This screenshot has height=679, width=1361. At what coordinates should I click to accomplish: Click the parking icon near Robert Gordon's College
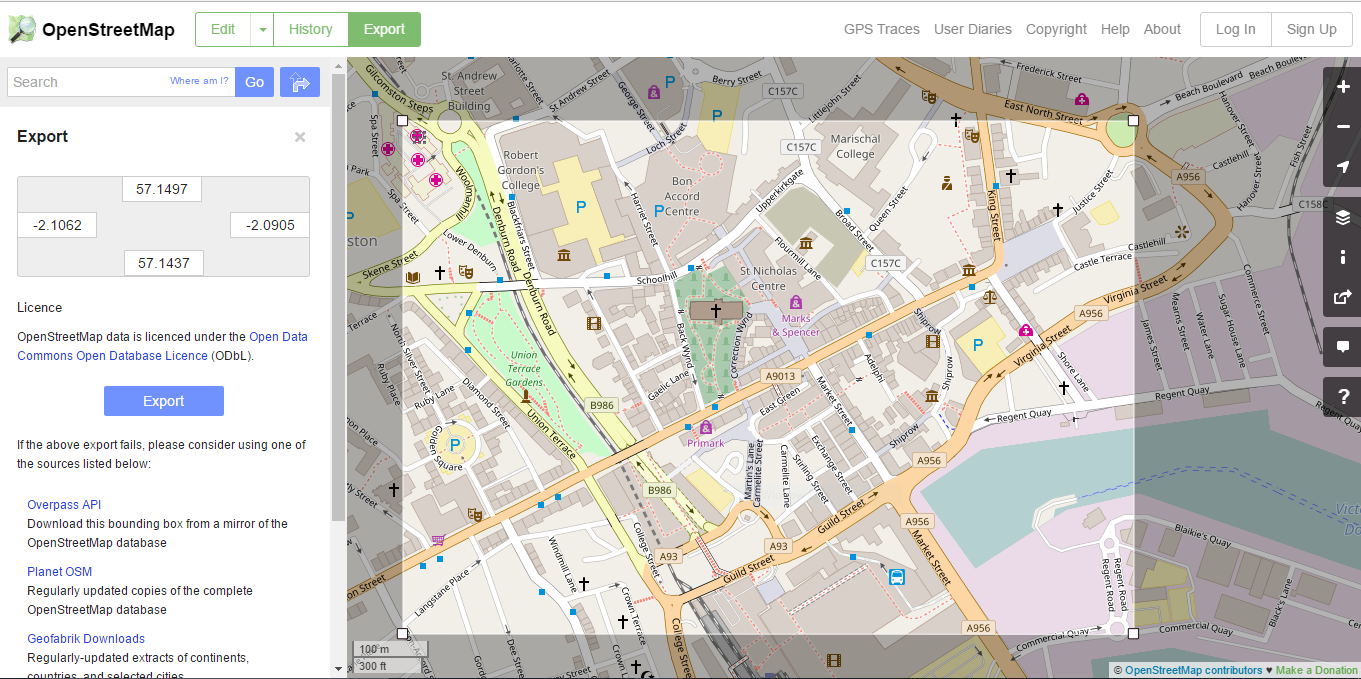coord(580,207)
